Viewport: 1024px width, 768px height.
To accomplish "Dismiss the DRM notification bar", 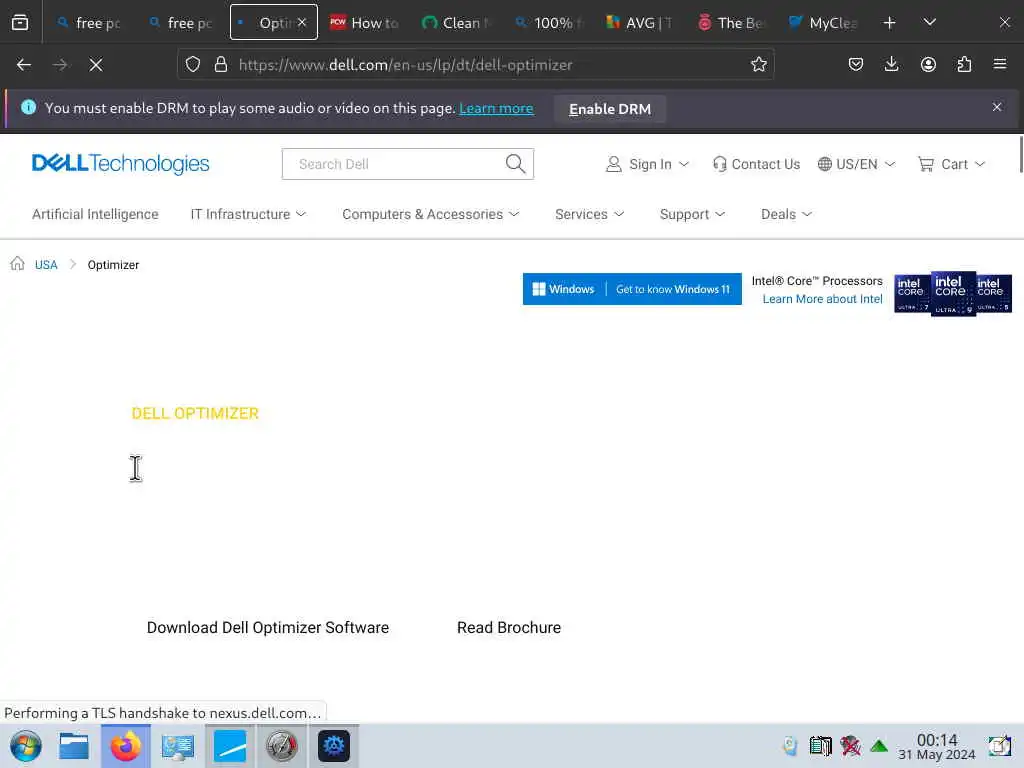I will (x=997, y=107).
